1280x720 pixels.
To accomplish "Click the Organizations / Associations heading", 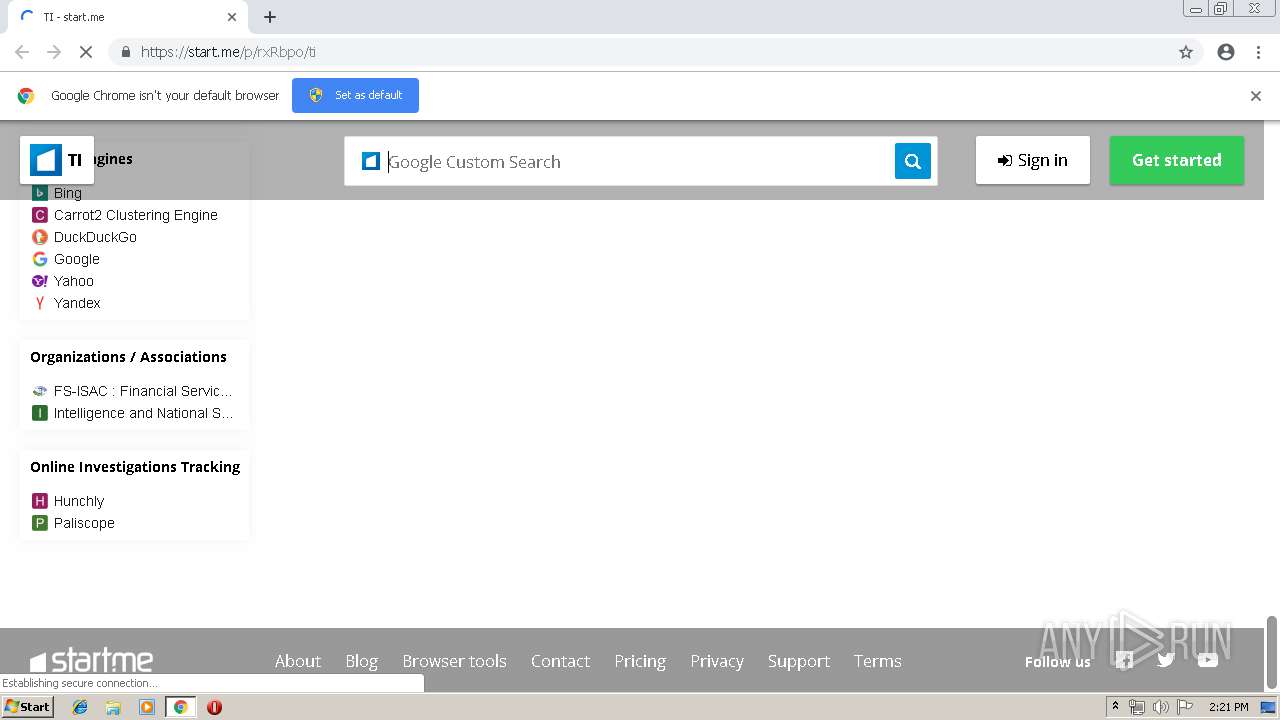I will tap(128, 357).
